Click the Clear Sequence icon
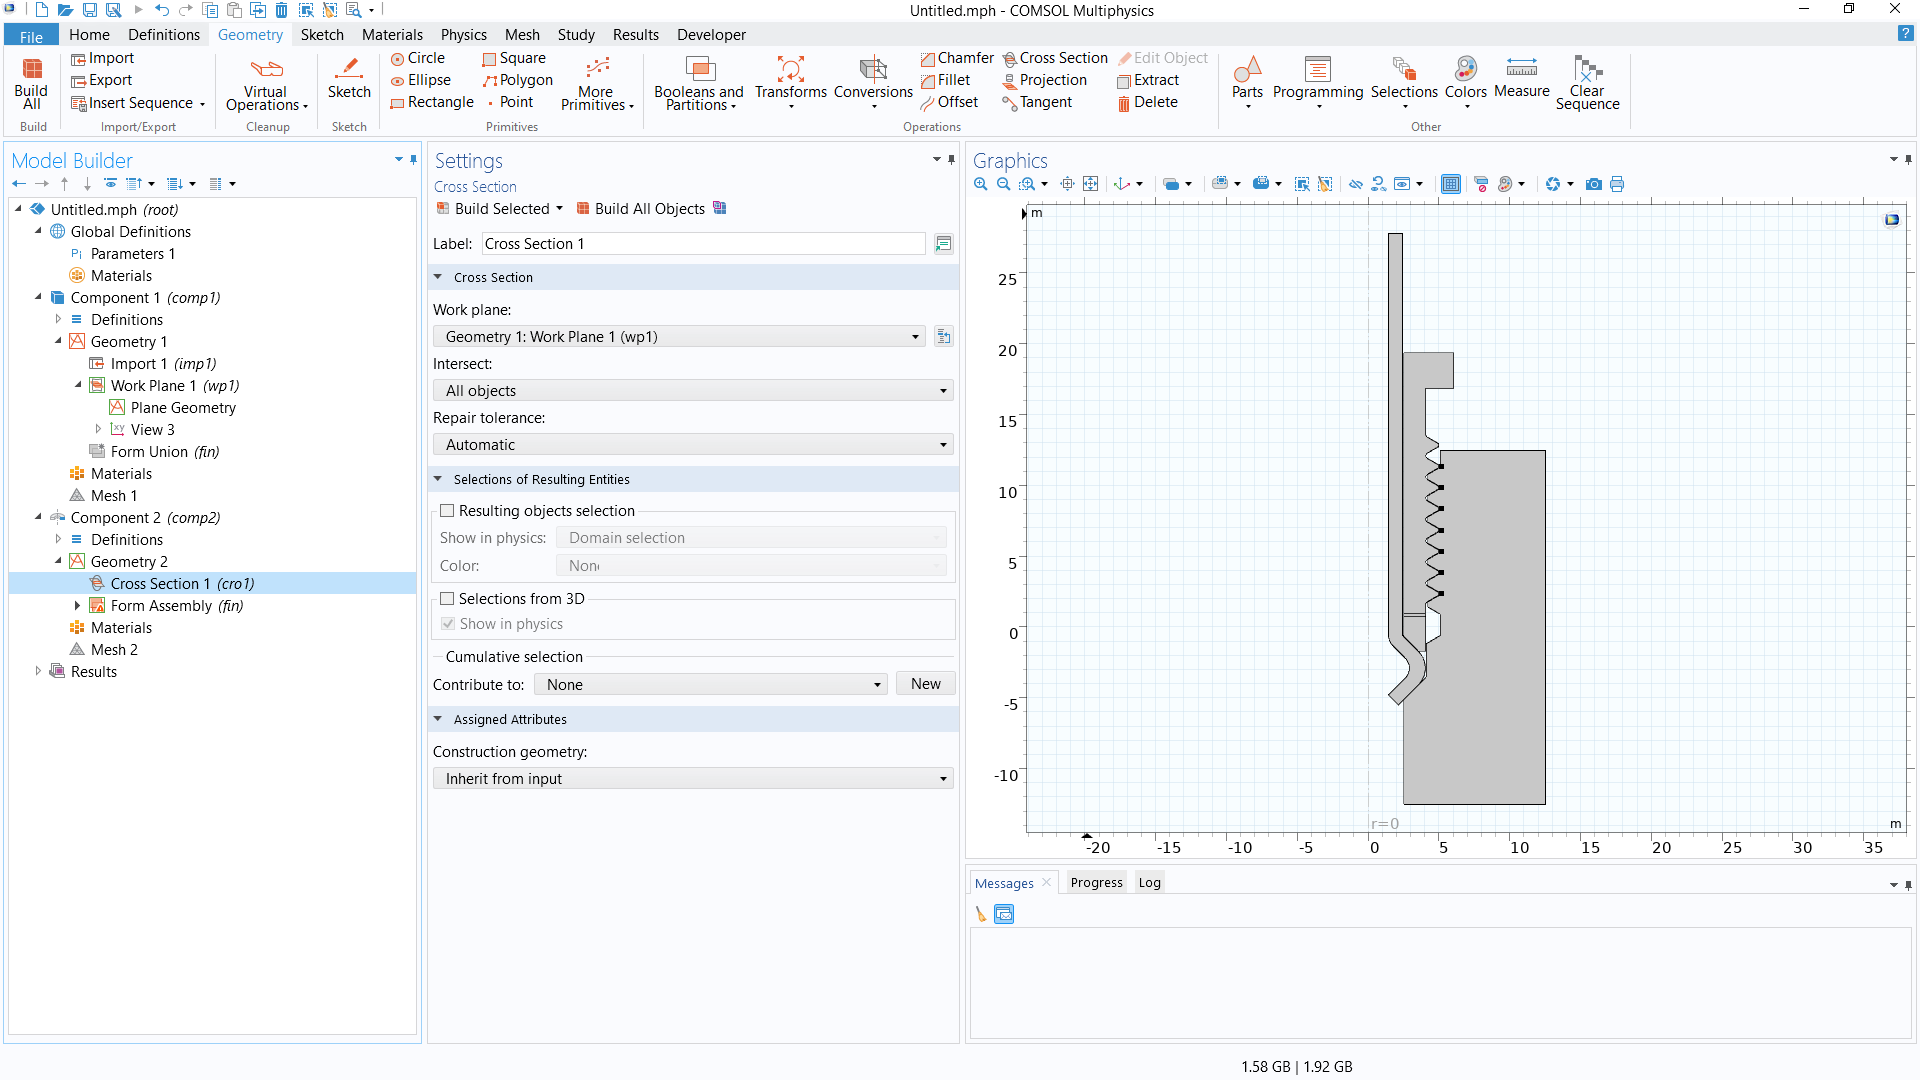 click(x=1587, y=84)
